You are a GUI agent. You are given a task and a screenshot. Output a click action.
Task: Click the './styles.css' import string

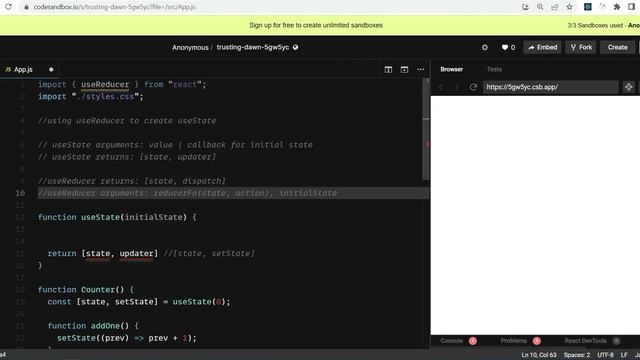point(105,97)
